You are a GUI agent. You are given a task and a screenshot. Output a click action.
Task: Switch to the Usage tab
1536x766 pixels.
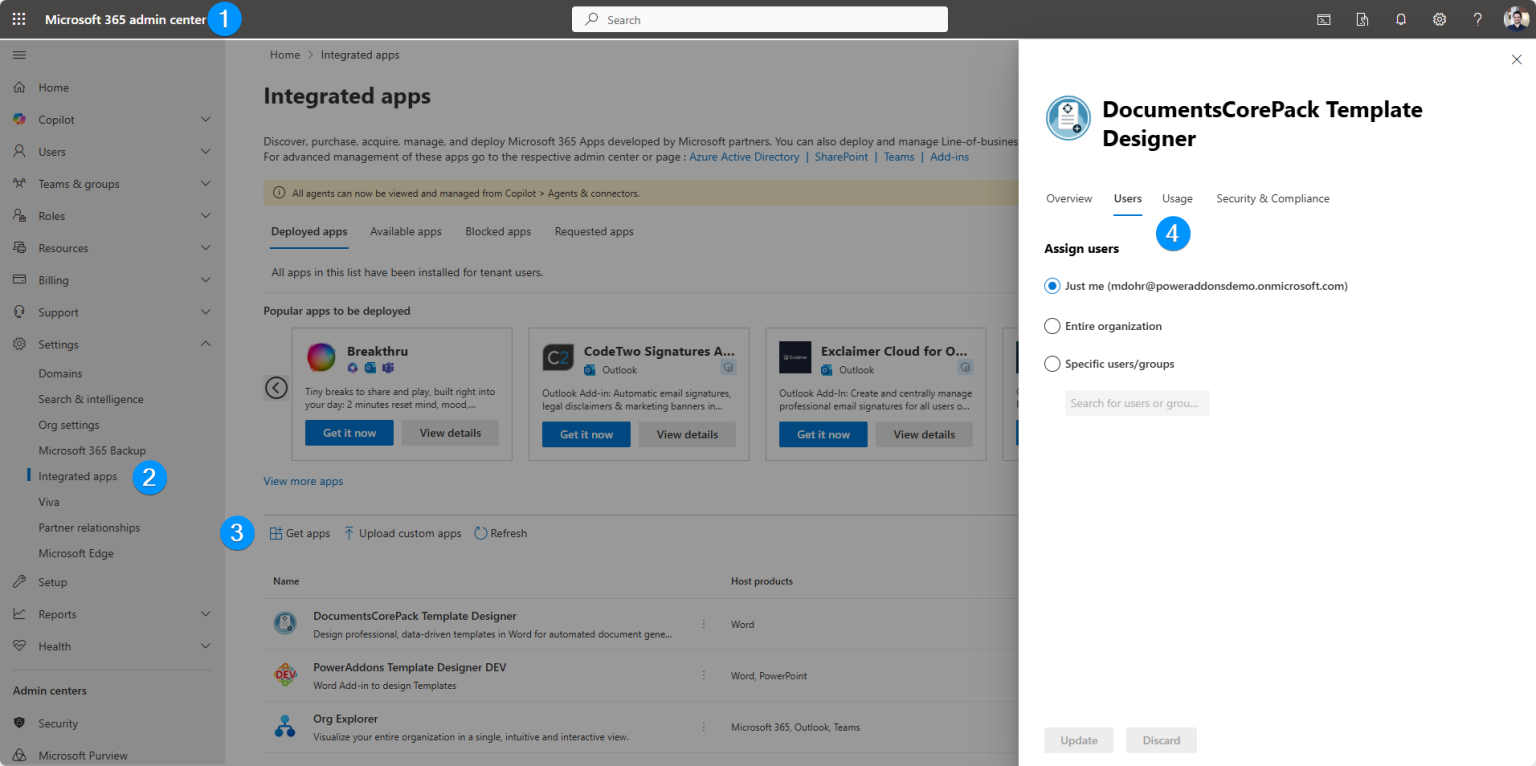[x=1177, y=198]
